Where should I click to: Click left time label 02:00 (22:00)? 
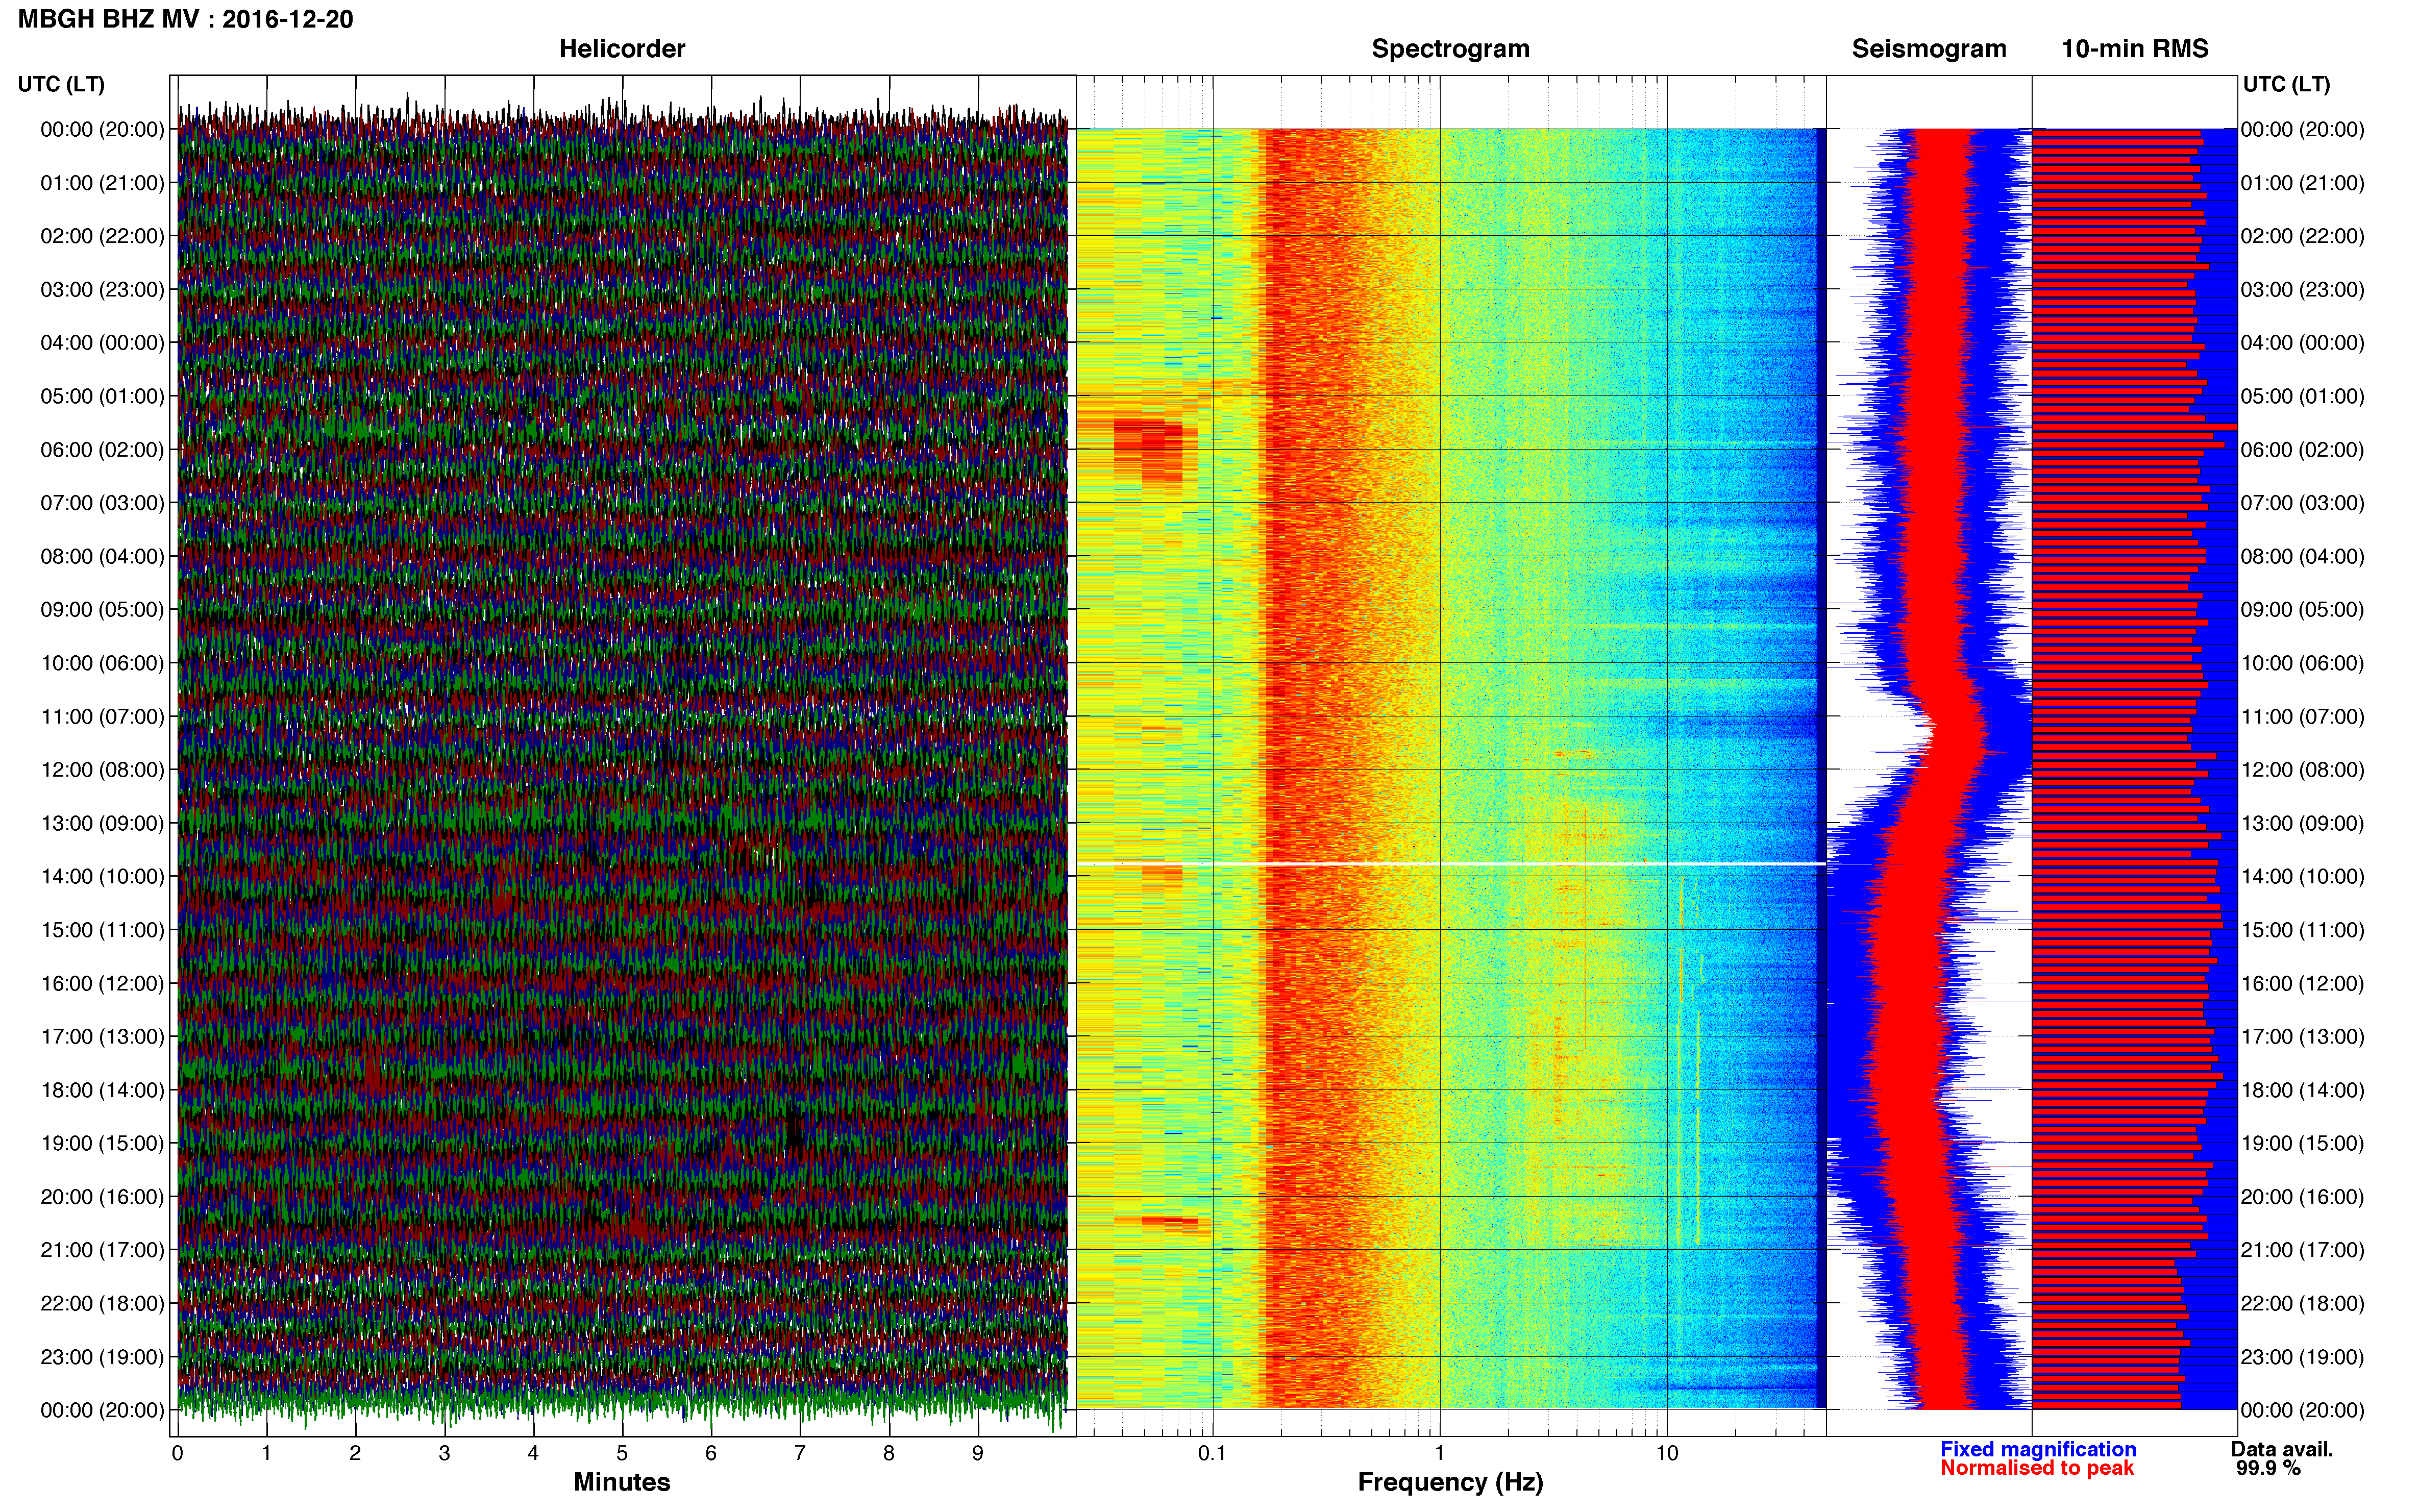tap(102, 236)
